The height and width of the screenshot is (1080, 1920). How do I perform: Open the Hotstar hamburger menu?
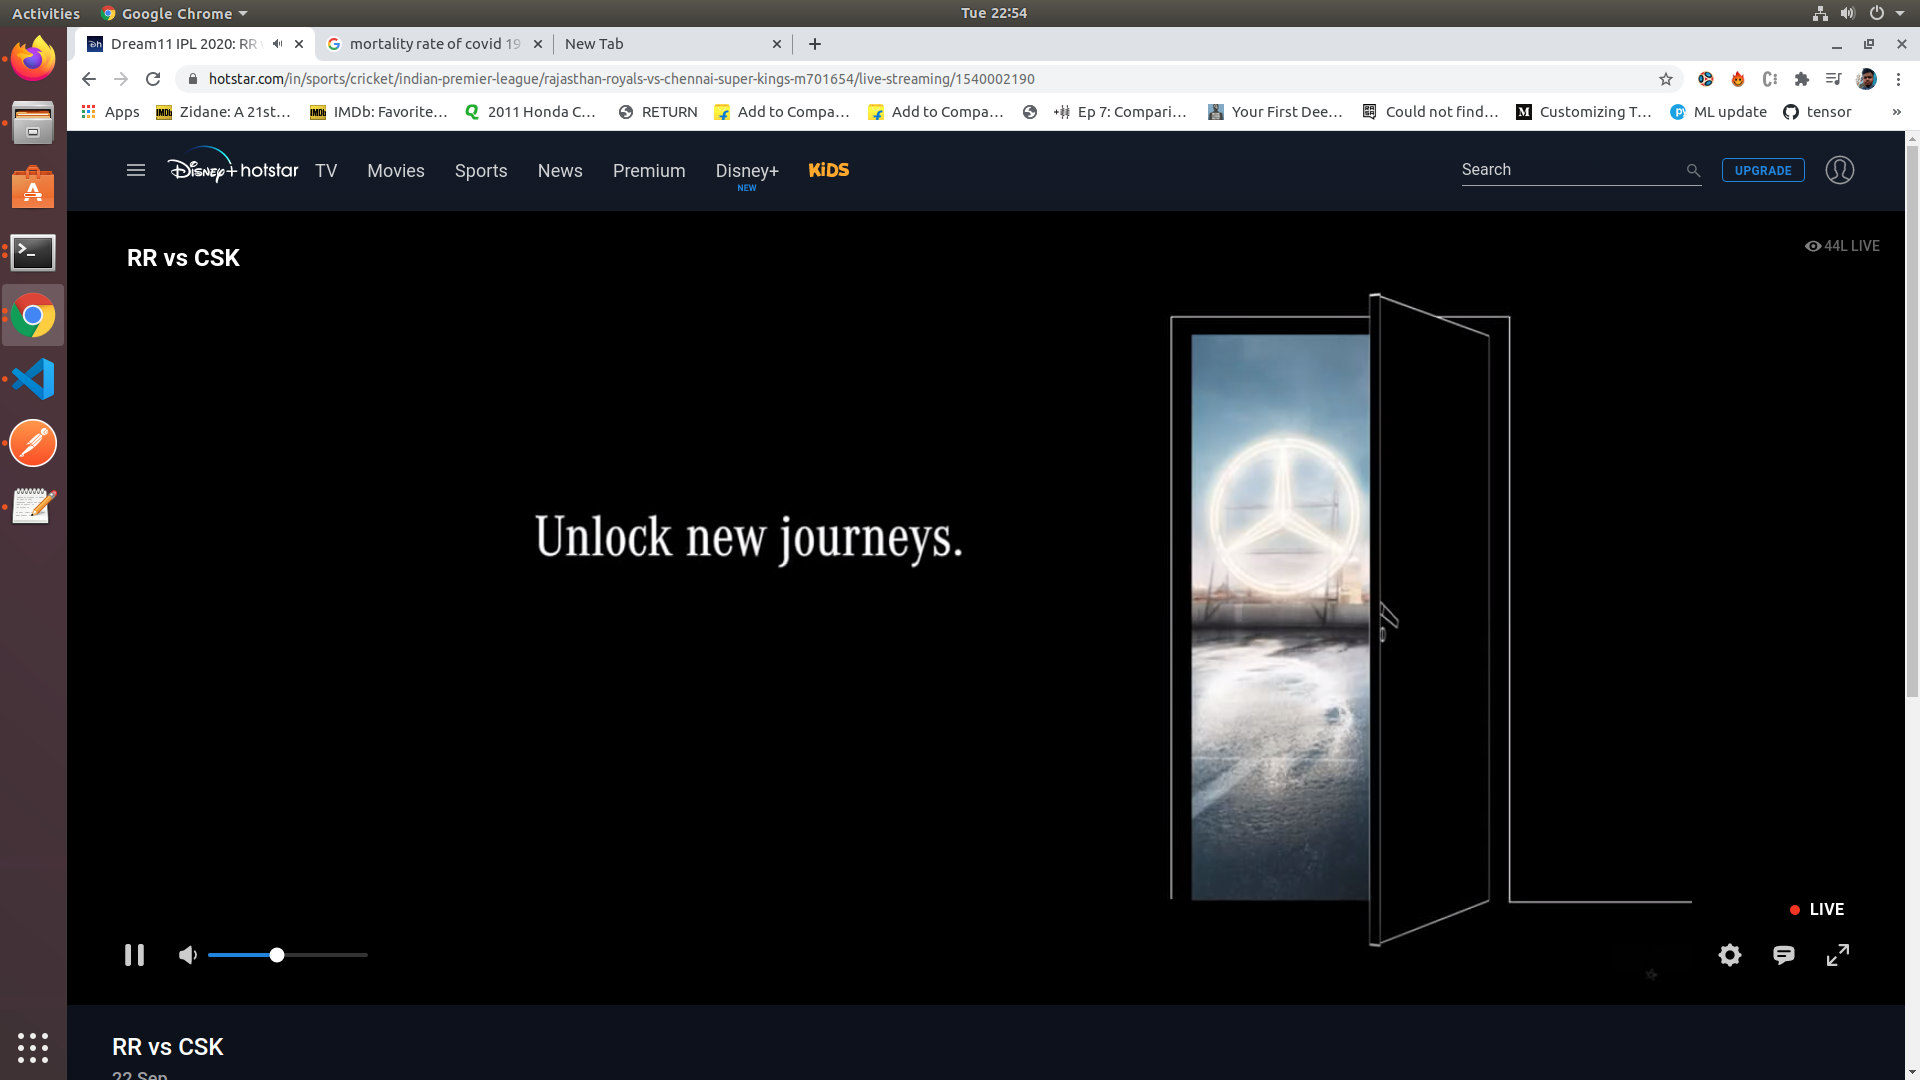pos(136,170)
